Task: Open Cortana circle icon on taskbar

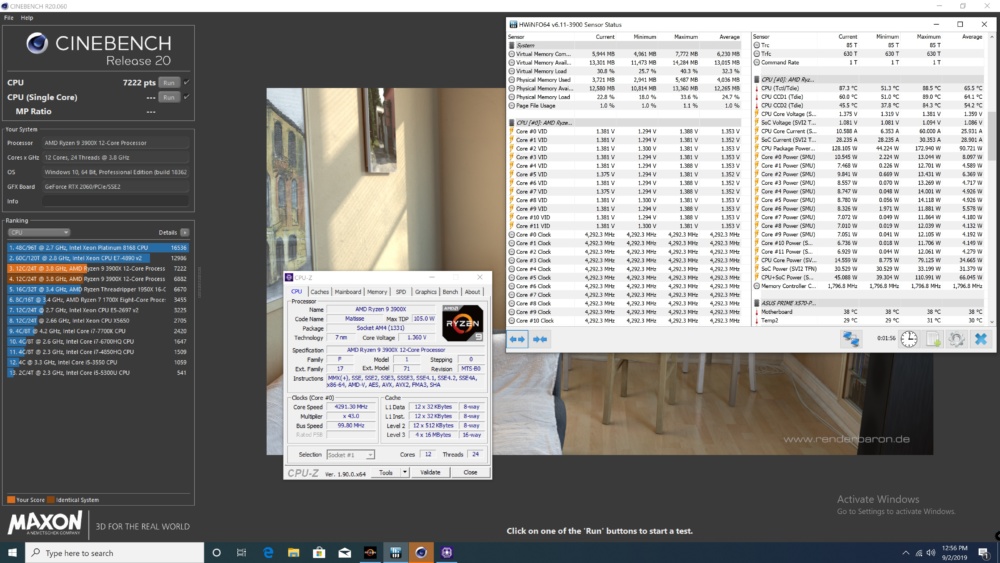Action: click(x=216, y=553)
